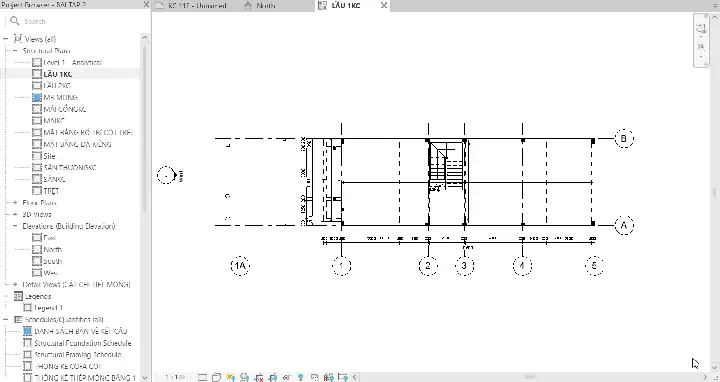Open the view scale 1:100 dropdown
Screen dimensions: 720x382
pos(175,377)
